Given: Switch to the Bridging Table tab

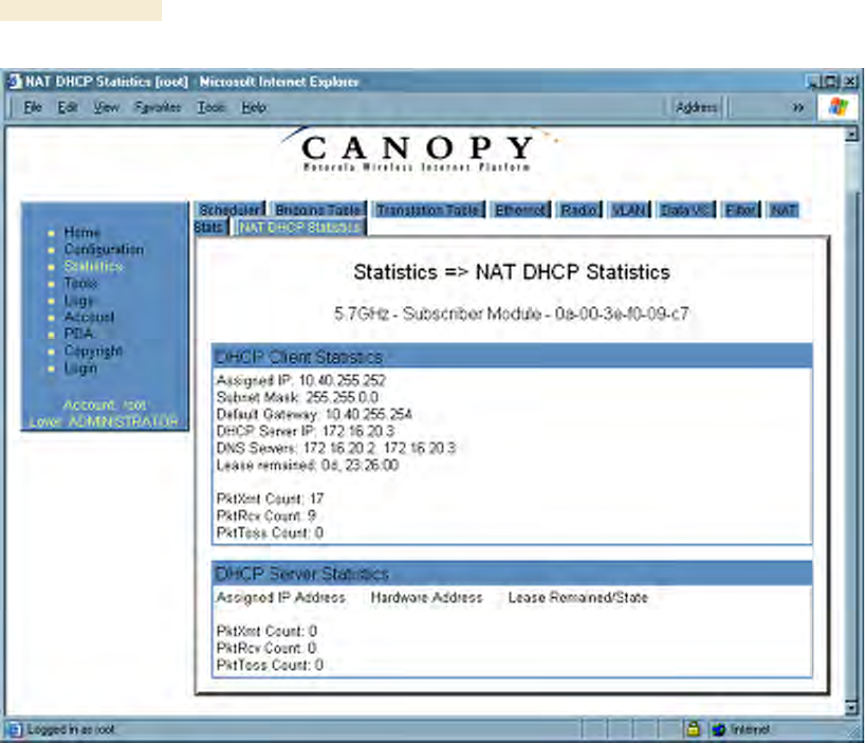Looking at the screenshot, I should tap(318, 210).
